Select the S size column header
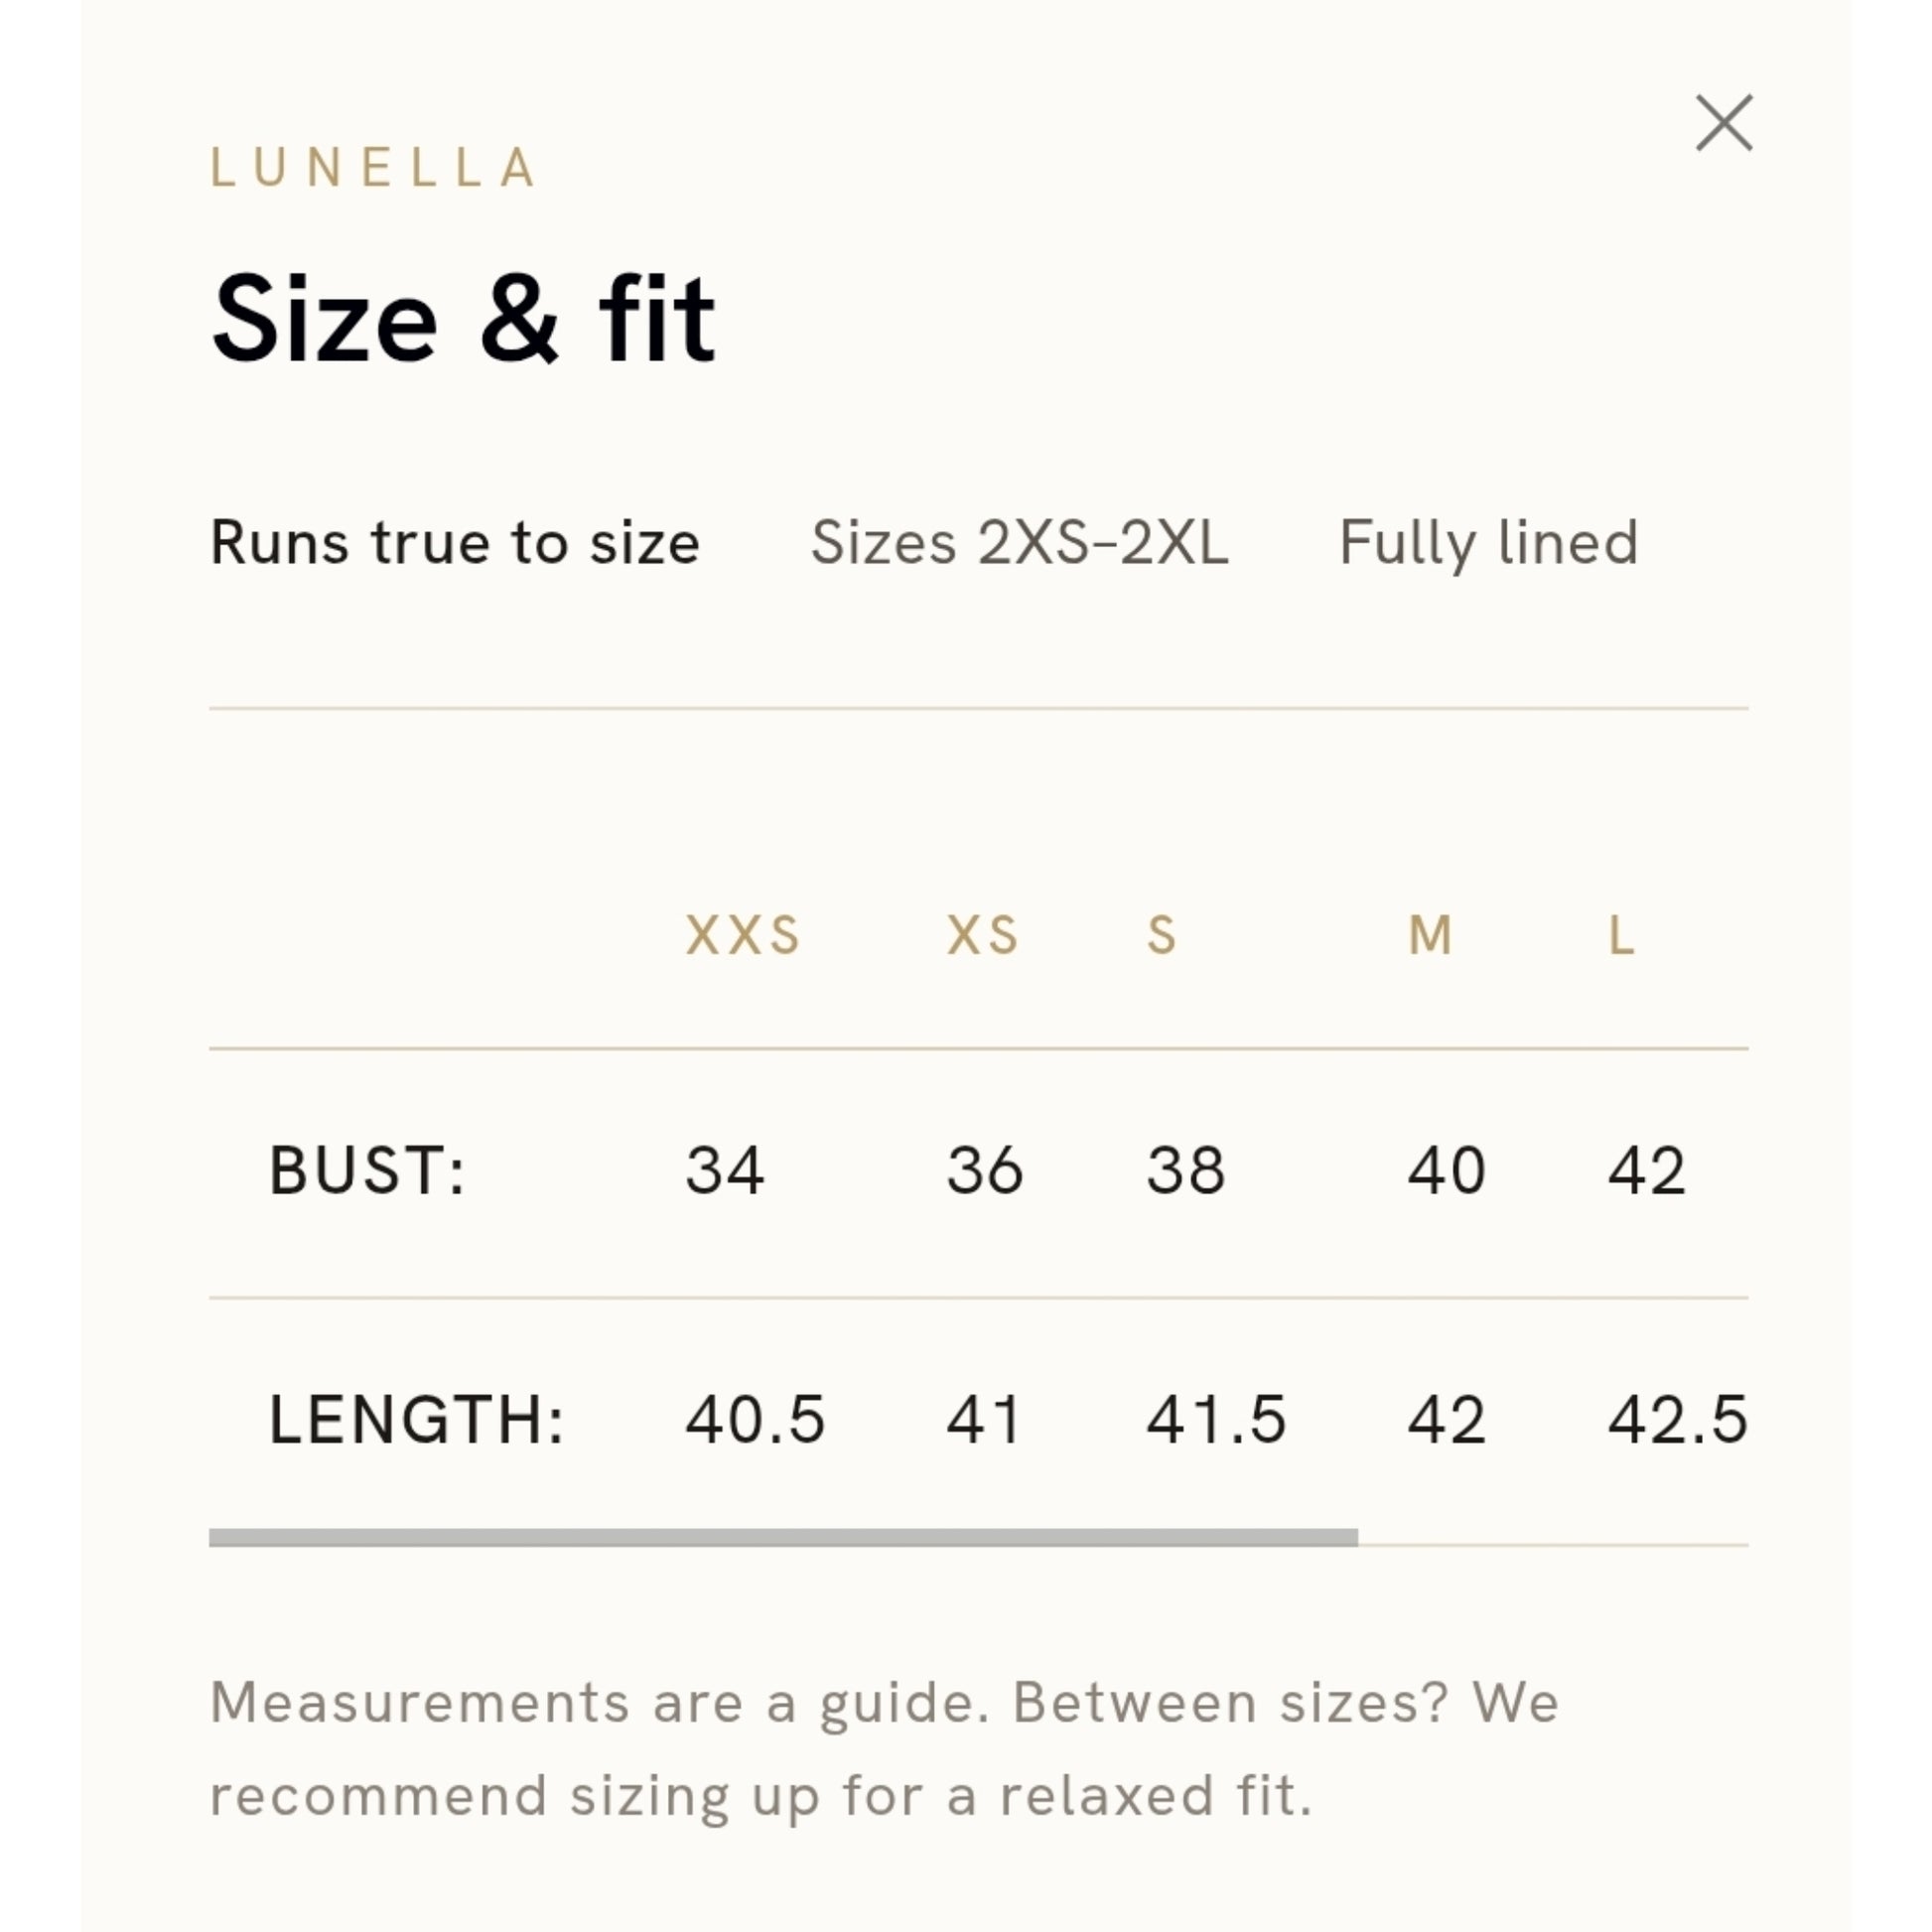 [1161, 936]
